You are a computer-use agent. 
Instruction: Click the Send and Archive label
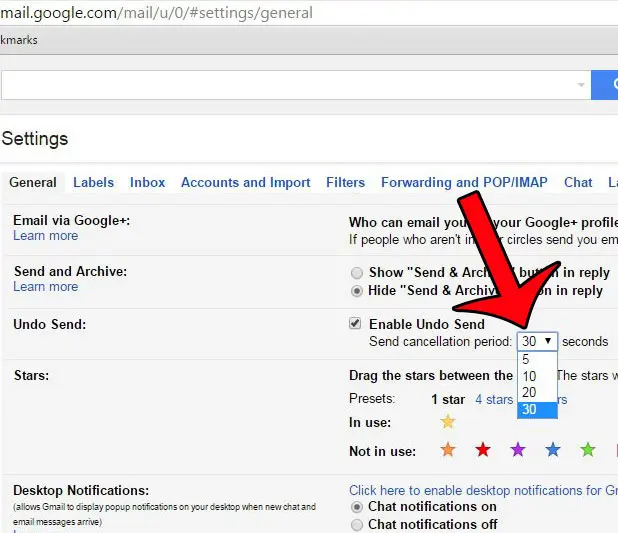71,271
